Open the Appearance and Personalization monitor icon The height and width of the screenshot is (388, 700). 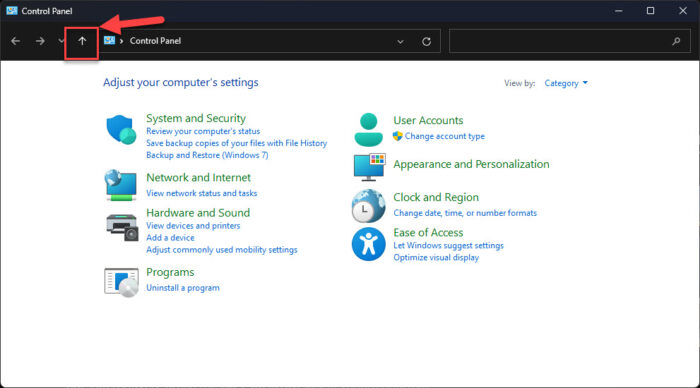tap(369, 167)
